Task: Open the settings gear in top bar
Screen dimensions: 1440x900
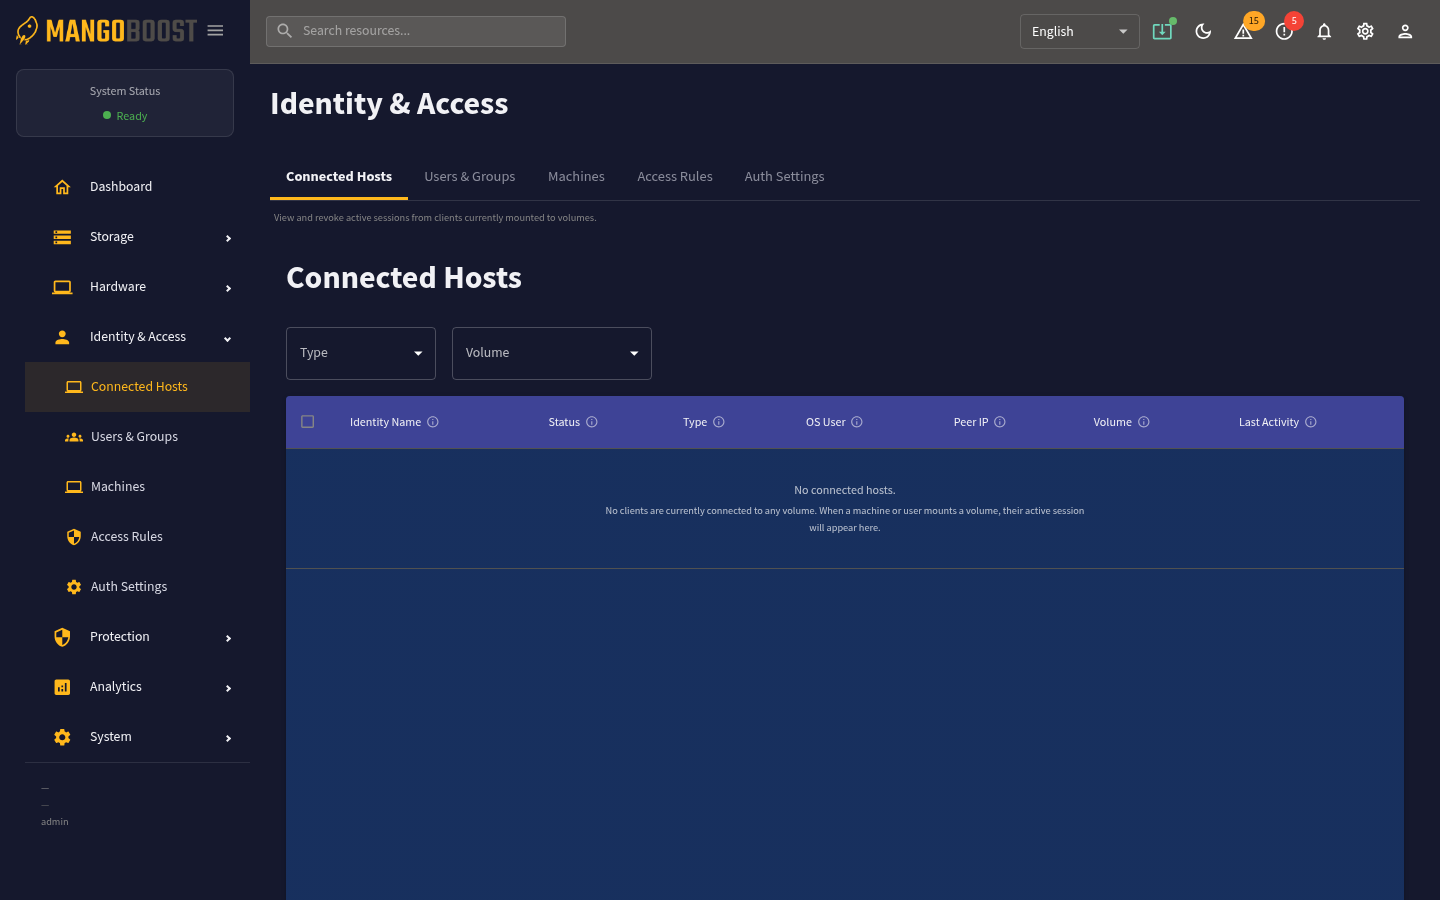Action: click(x=1365, y=31)
